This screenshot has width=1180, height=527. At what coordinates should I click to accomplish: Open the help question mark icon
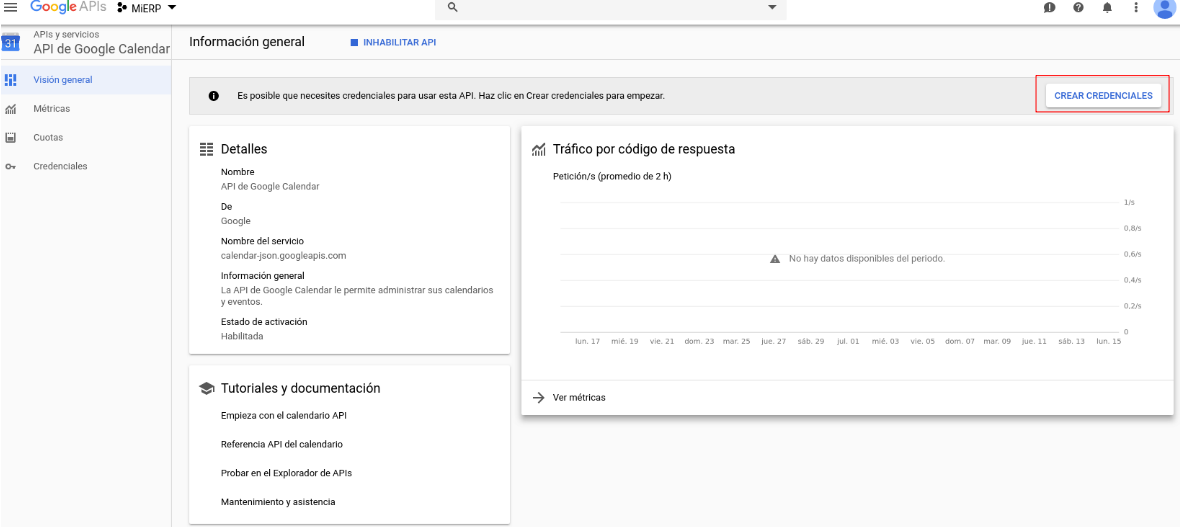1078,8
